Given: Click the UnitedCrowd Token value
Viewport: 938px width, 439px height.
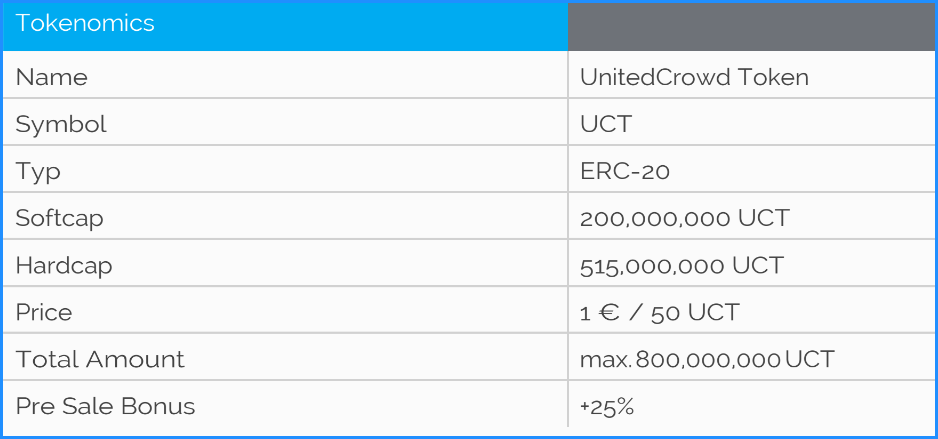Looking at the screenshot, I should [x=694, y=78].
